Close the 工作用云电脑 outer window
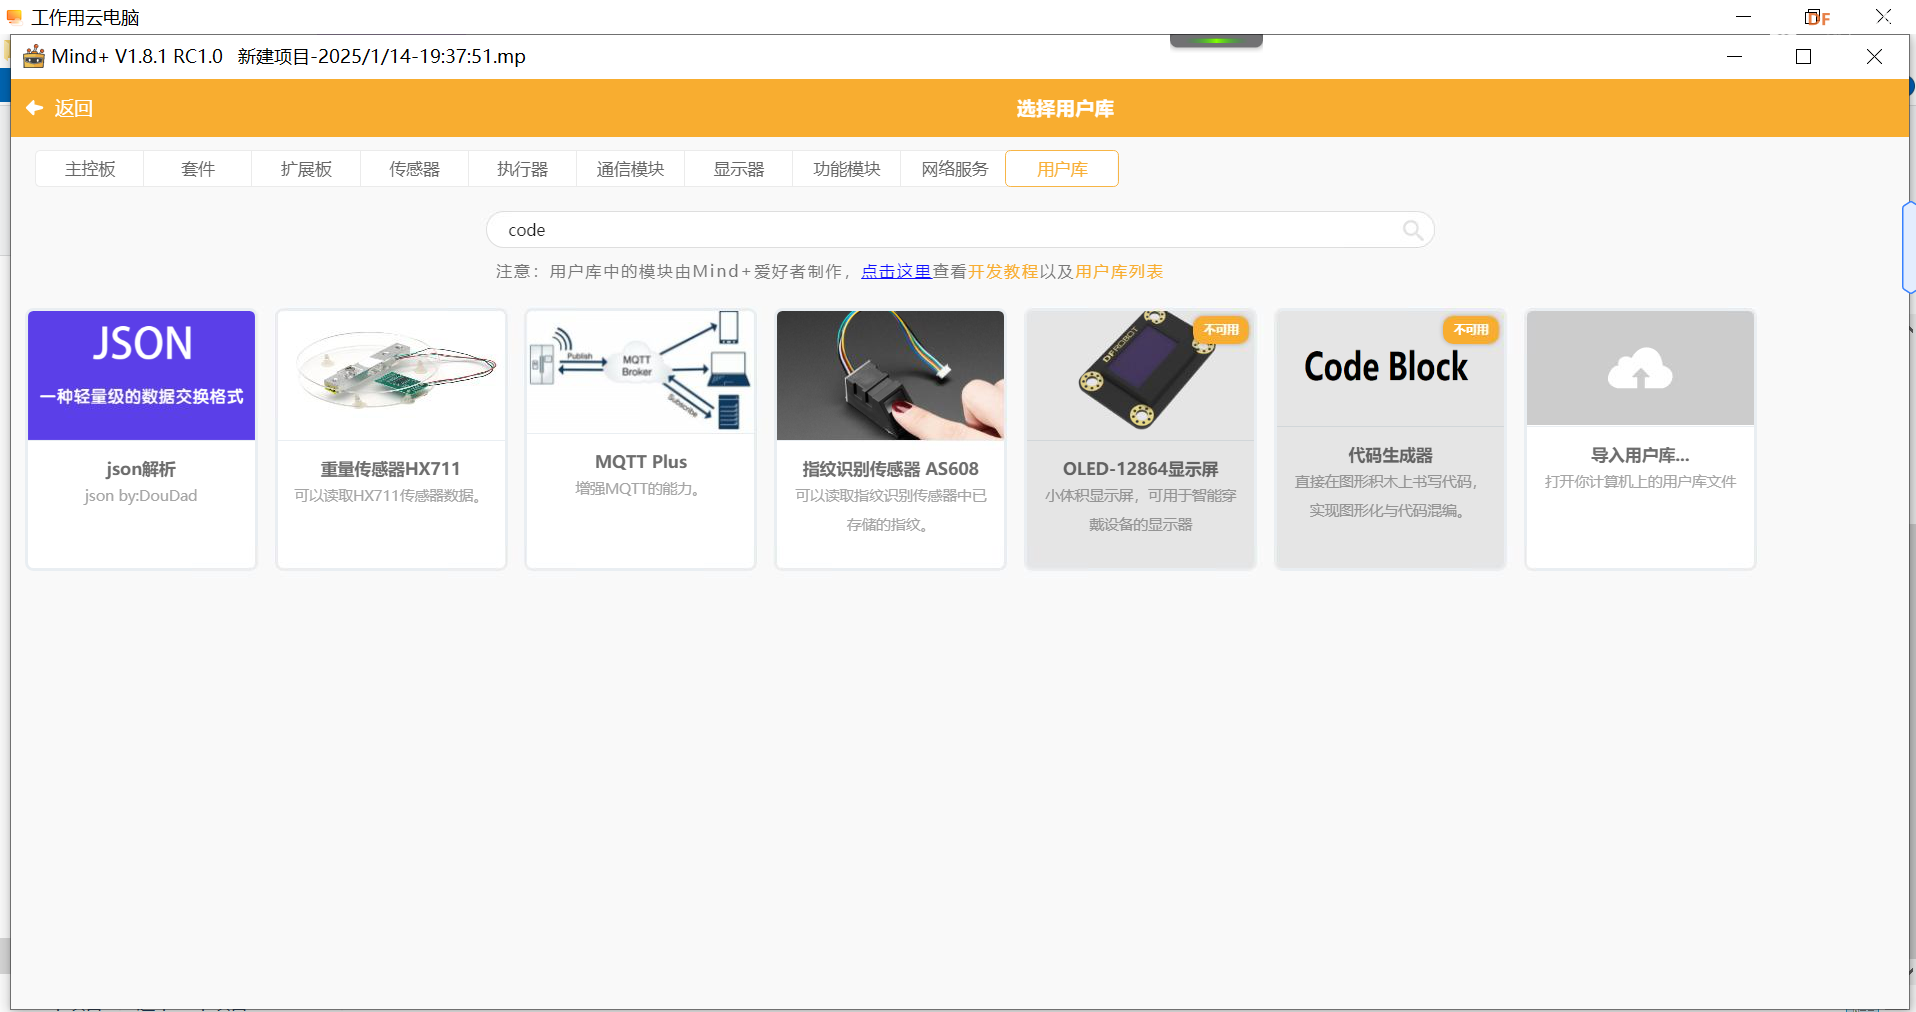 1883,17
